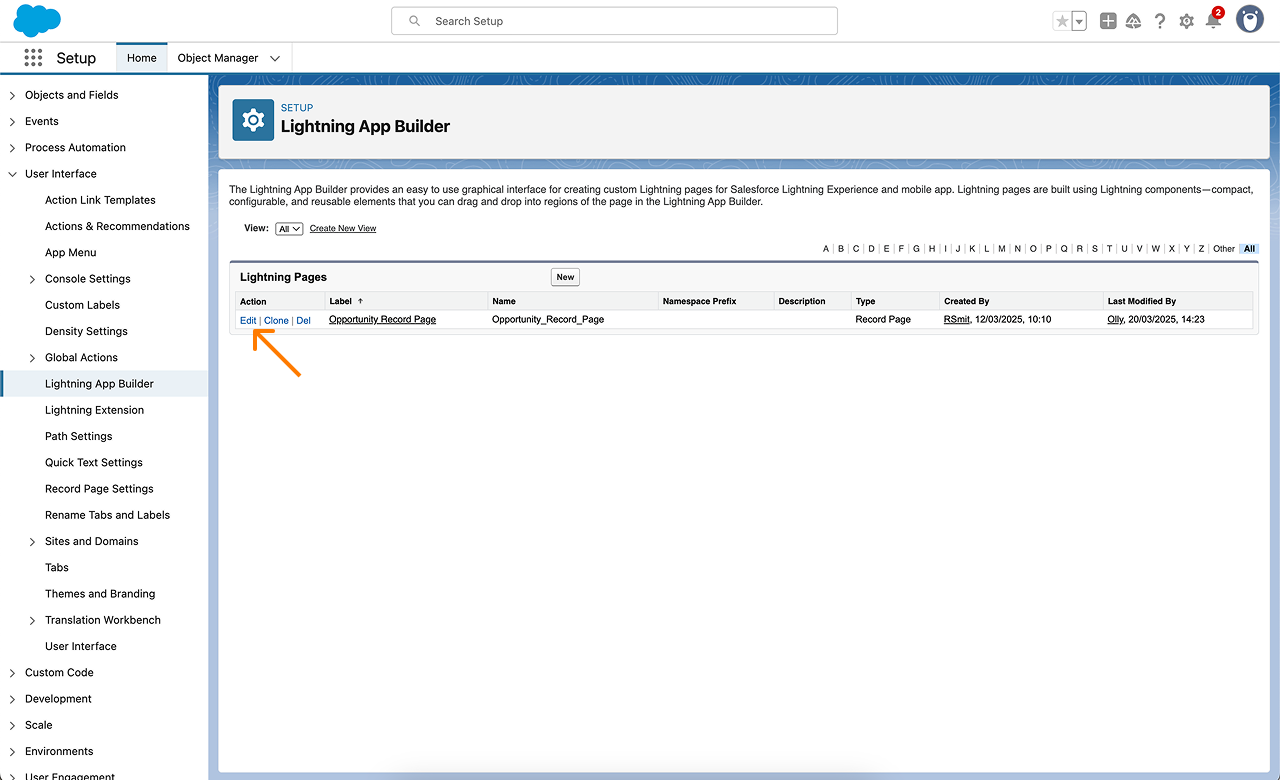The width and height of the screenshot is (1280, 781).
Task: Edit the Opportunity Record Page
Action: [x=248, y=321]
